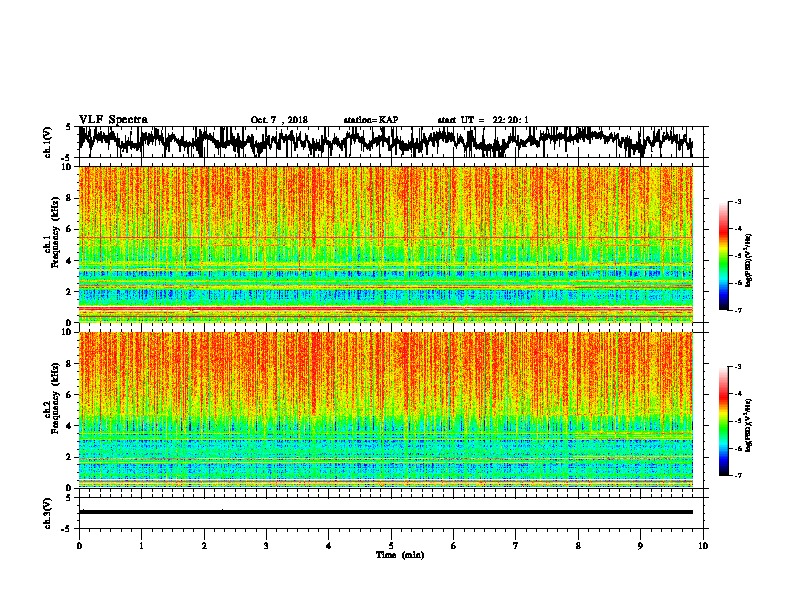The image size is (792, 612).
Task: Click time axis tick label "2"
Action: 204,546
